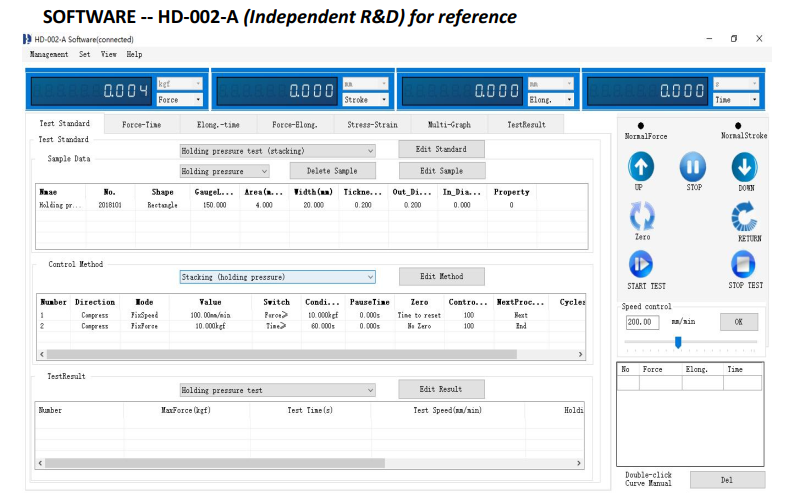The image size is (792, 503).
Task: Click the speed control value field
Action: point(642,322)
